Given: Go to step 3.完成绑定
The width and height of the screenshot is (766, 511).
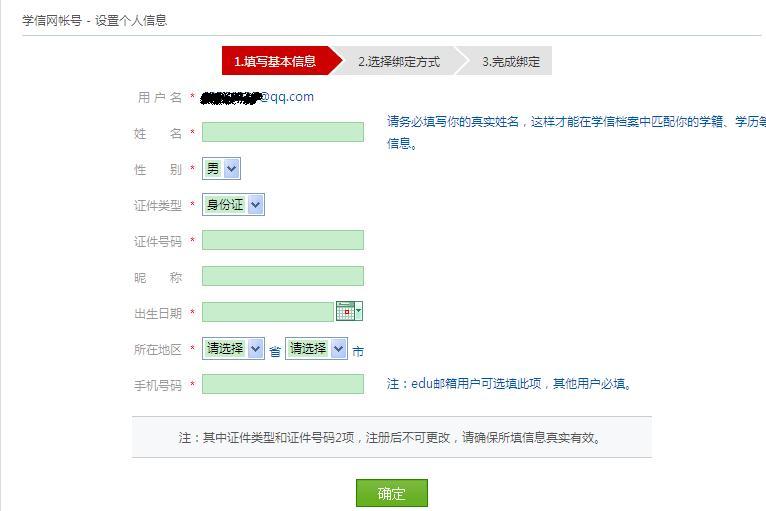Looking at the screenshot, I should (510, 61).
